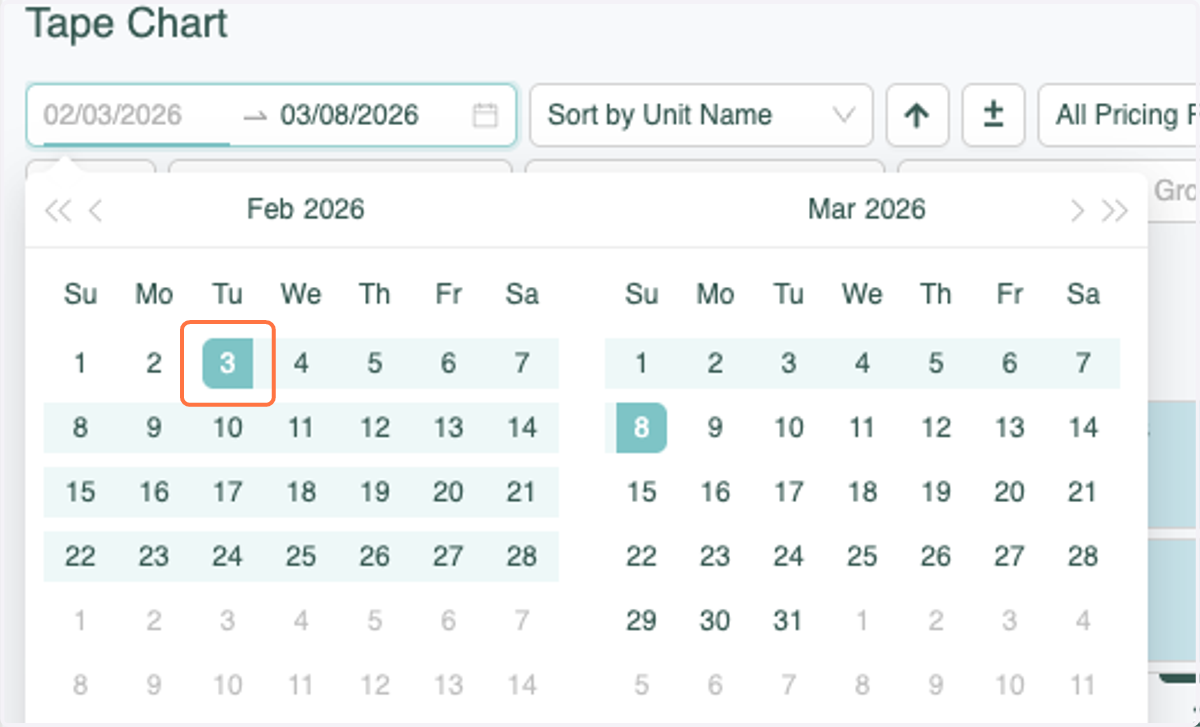Viewport: 1200px width, 727px height.
Task: Select February 5 in the calendar
Action: pyautogui.click(x=374, y=363)
